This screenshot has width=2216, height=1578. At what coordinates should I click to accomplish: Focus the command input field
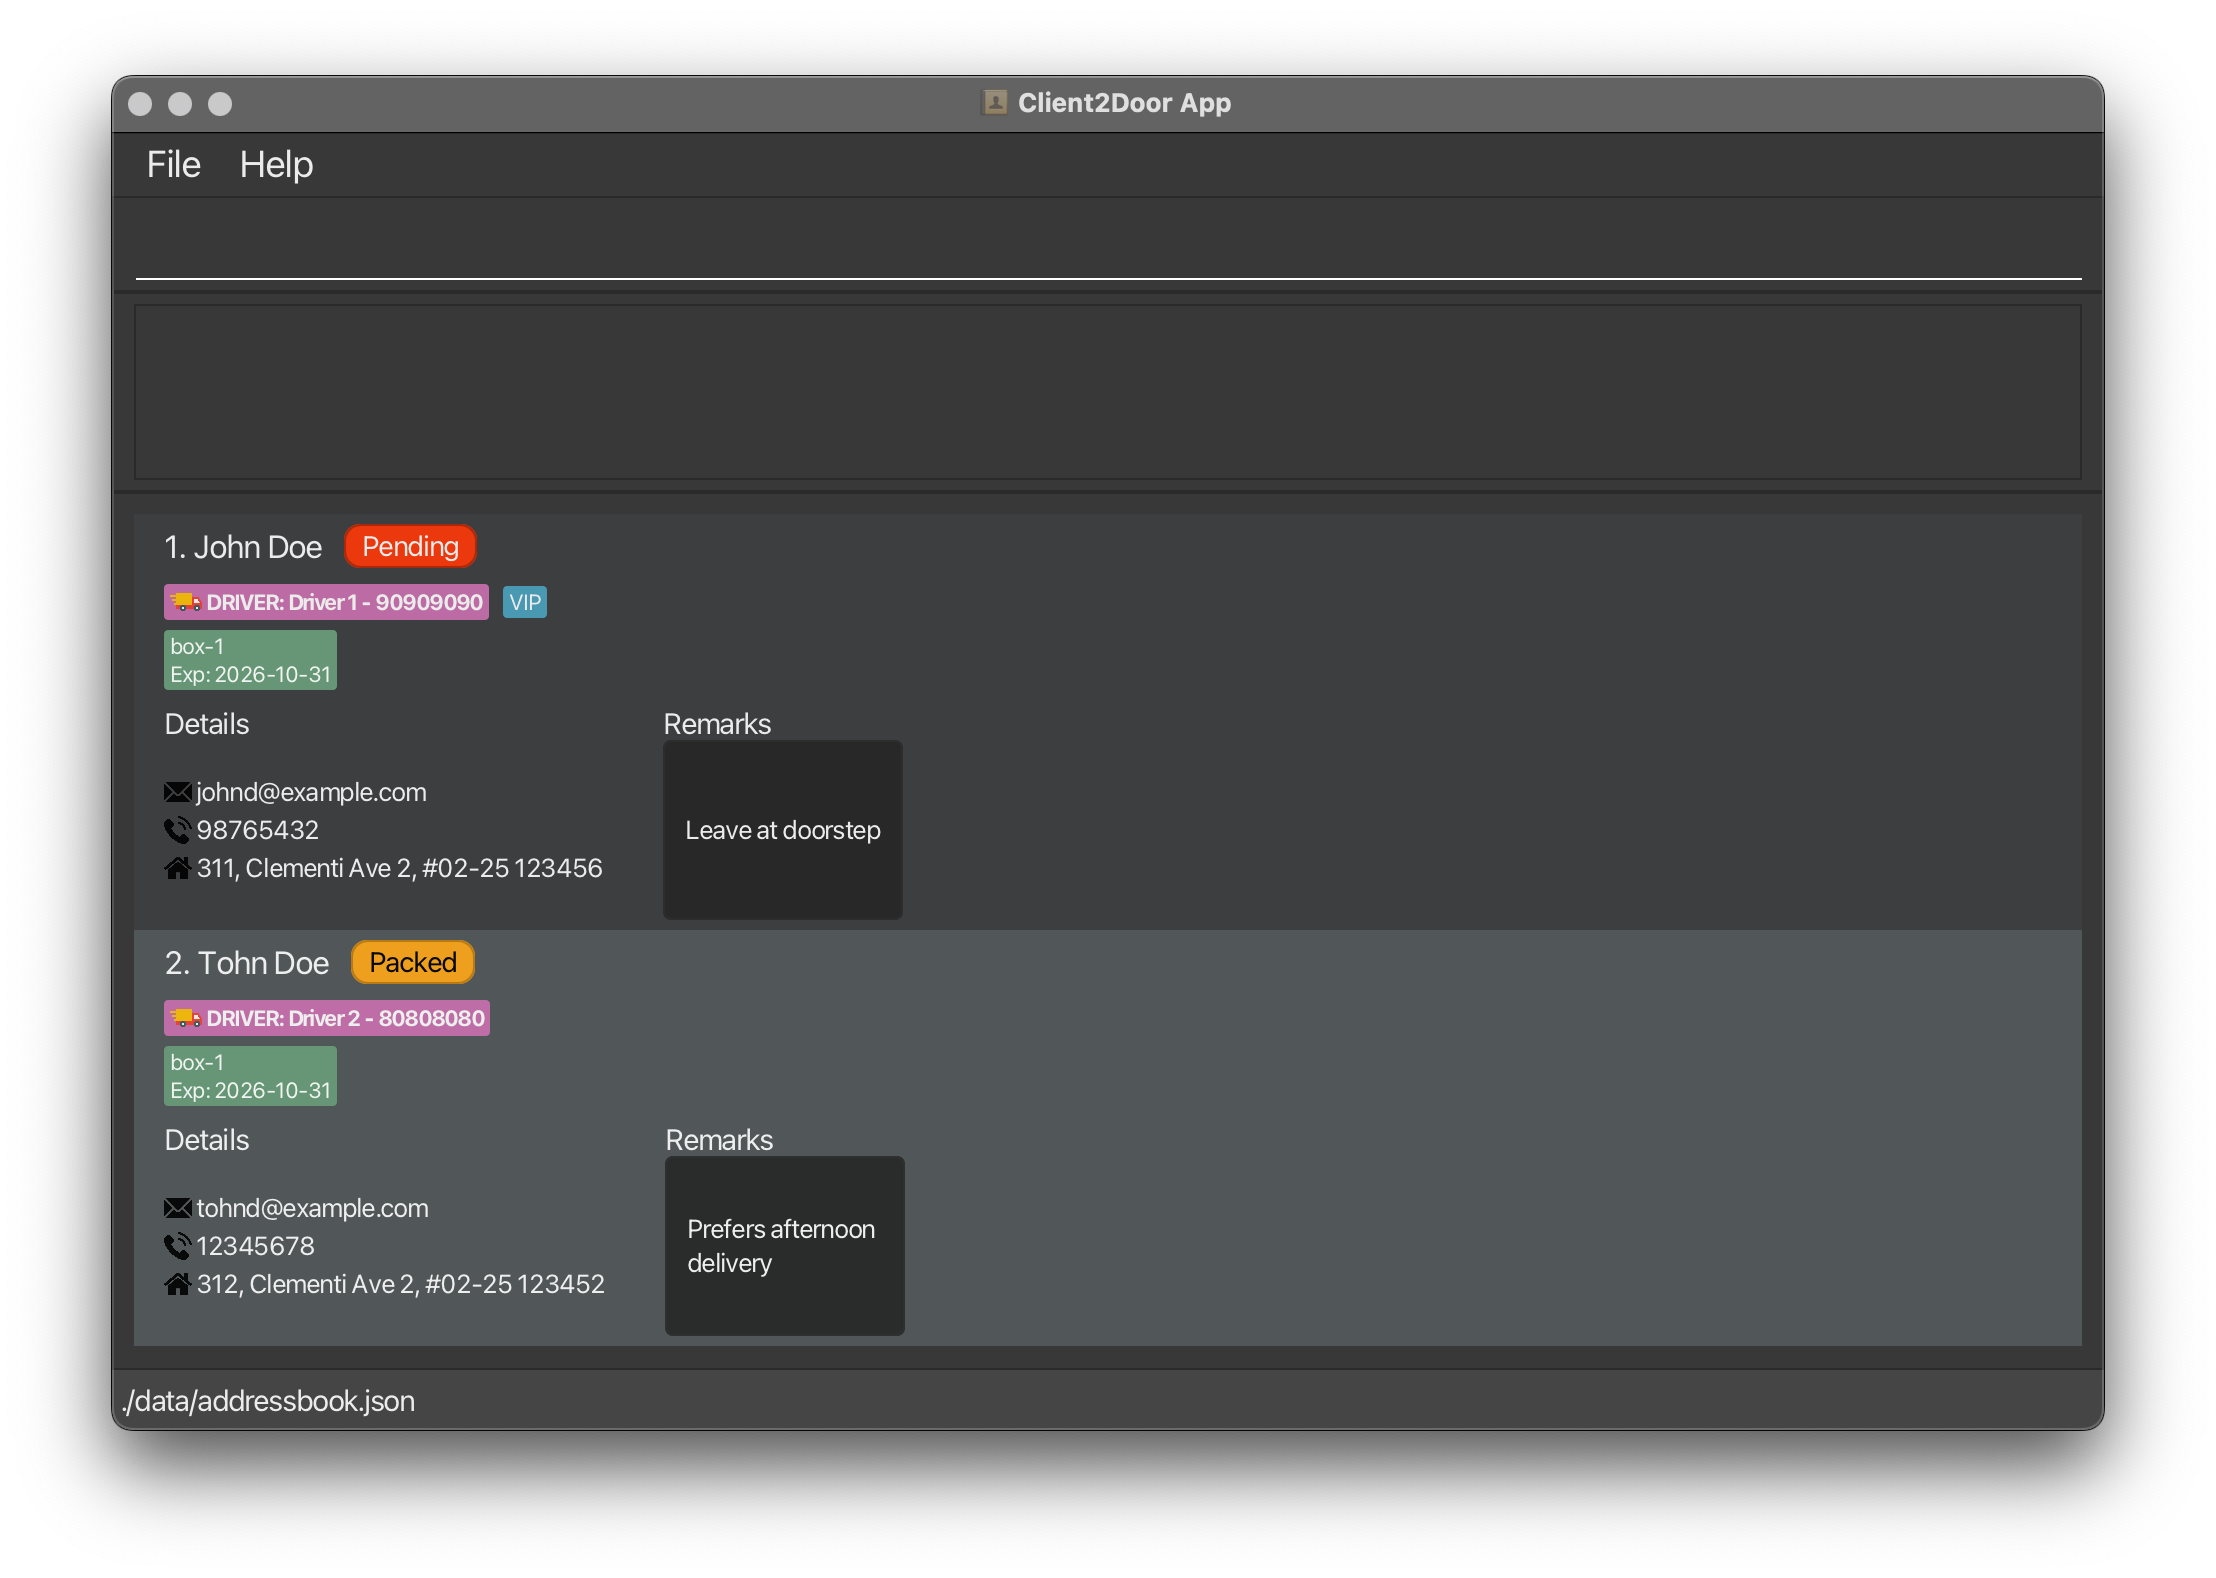pyautogui.click(x=1108, y=250)
